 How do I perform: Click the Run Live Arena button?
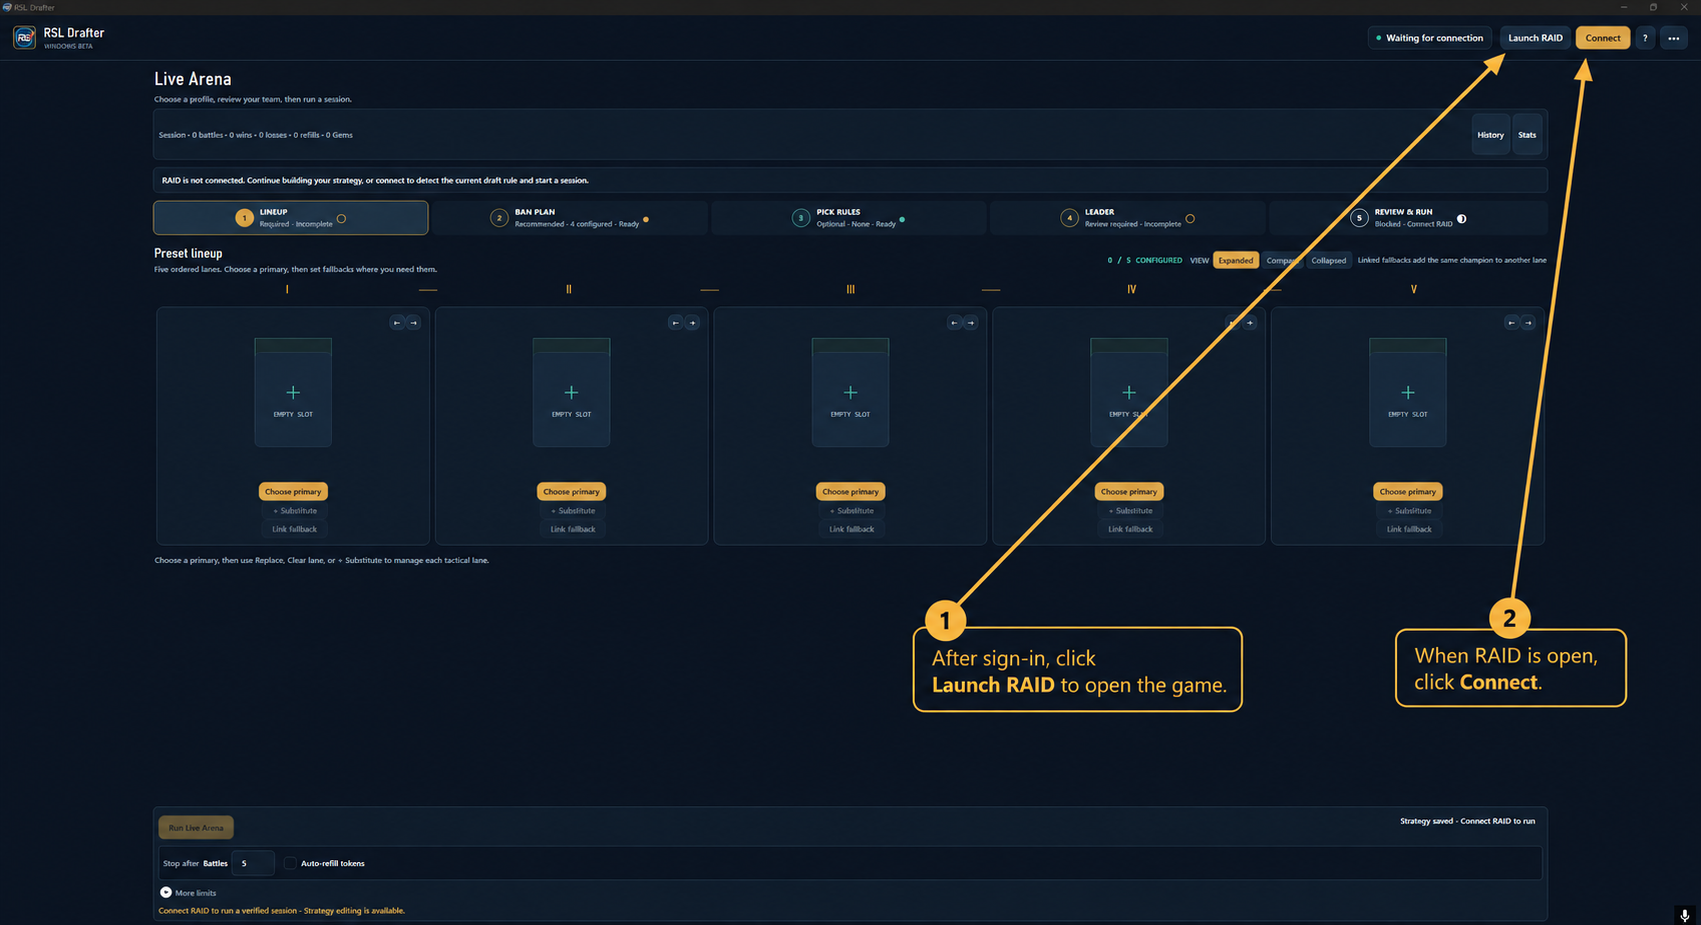196,828
